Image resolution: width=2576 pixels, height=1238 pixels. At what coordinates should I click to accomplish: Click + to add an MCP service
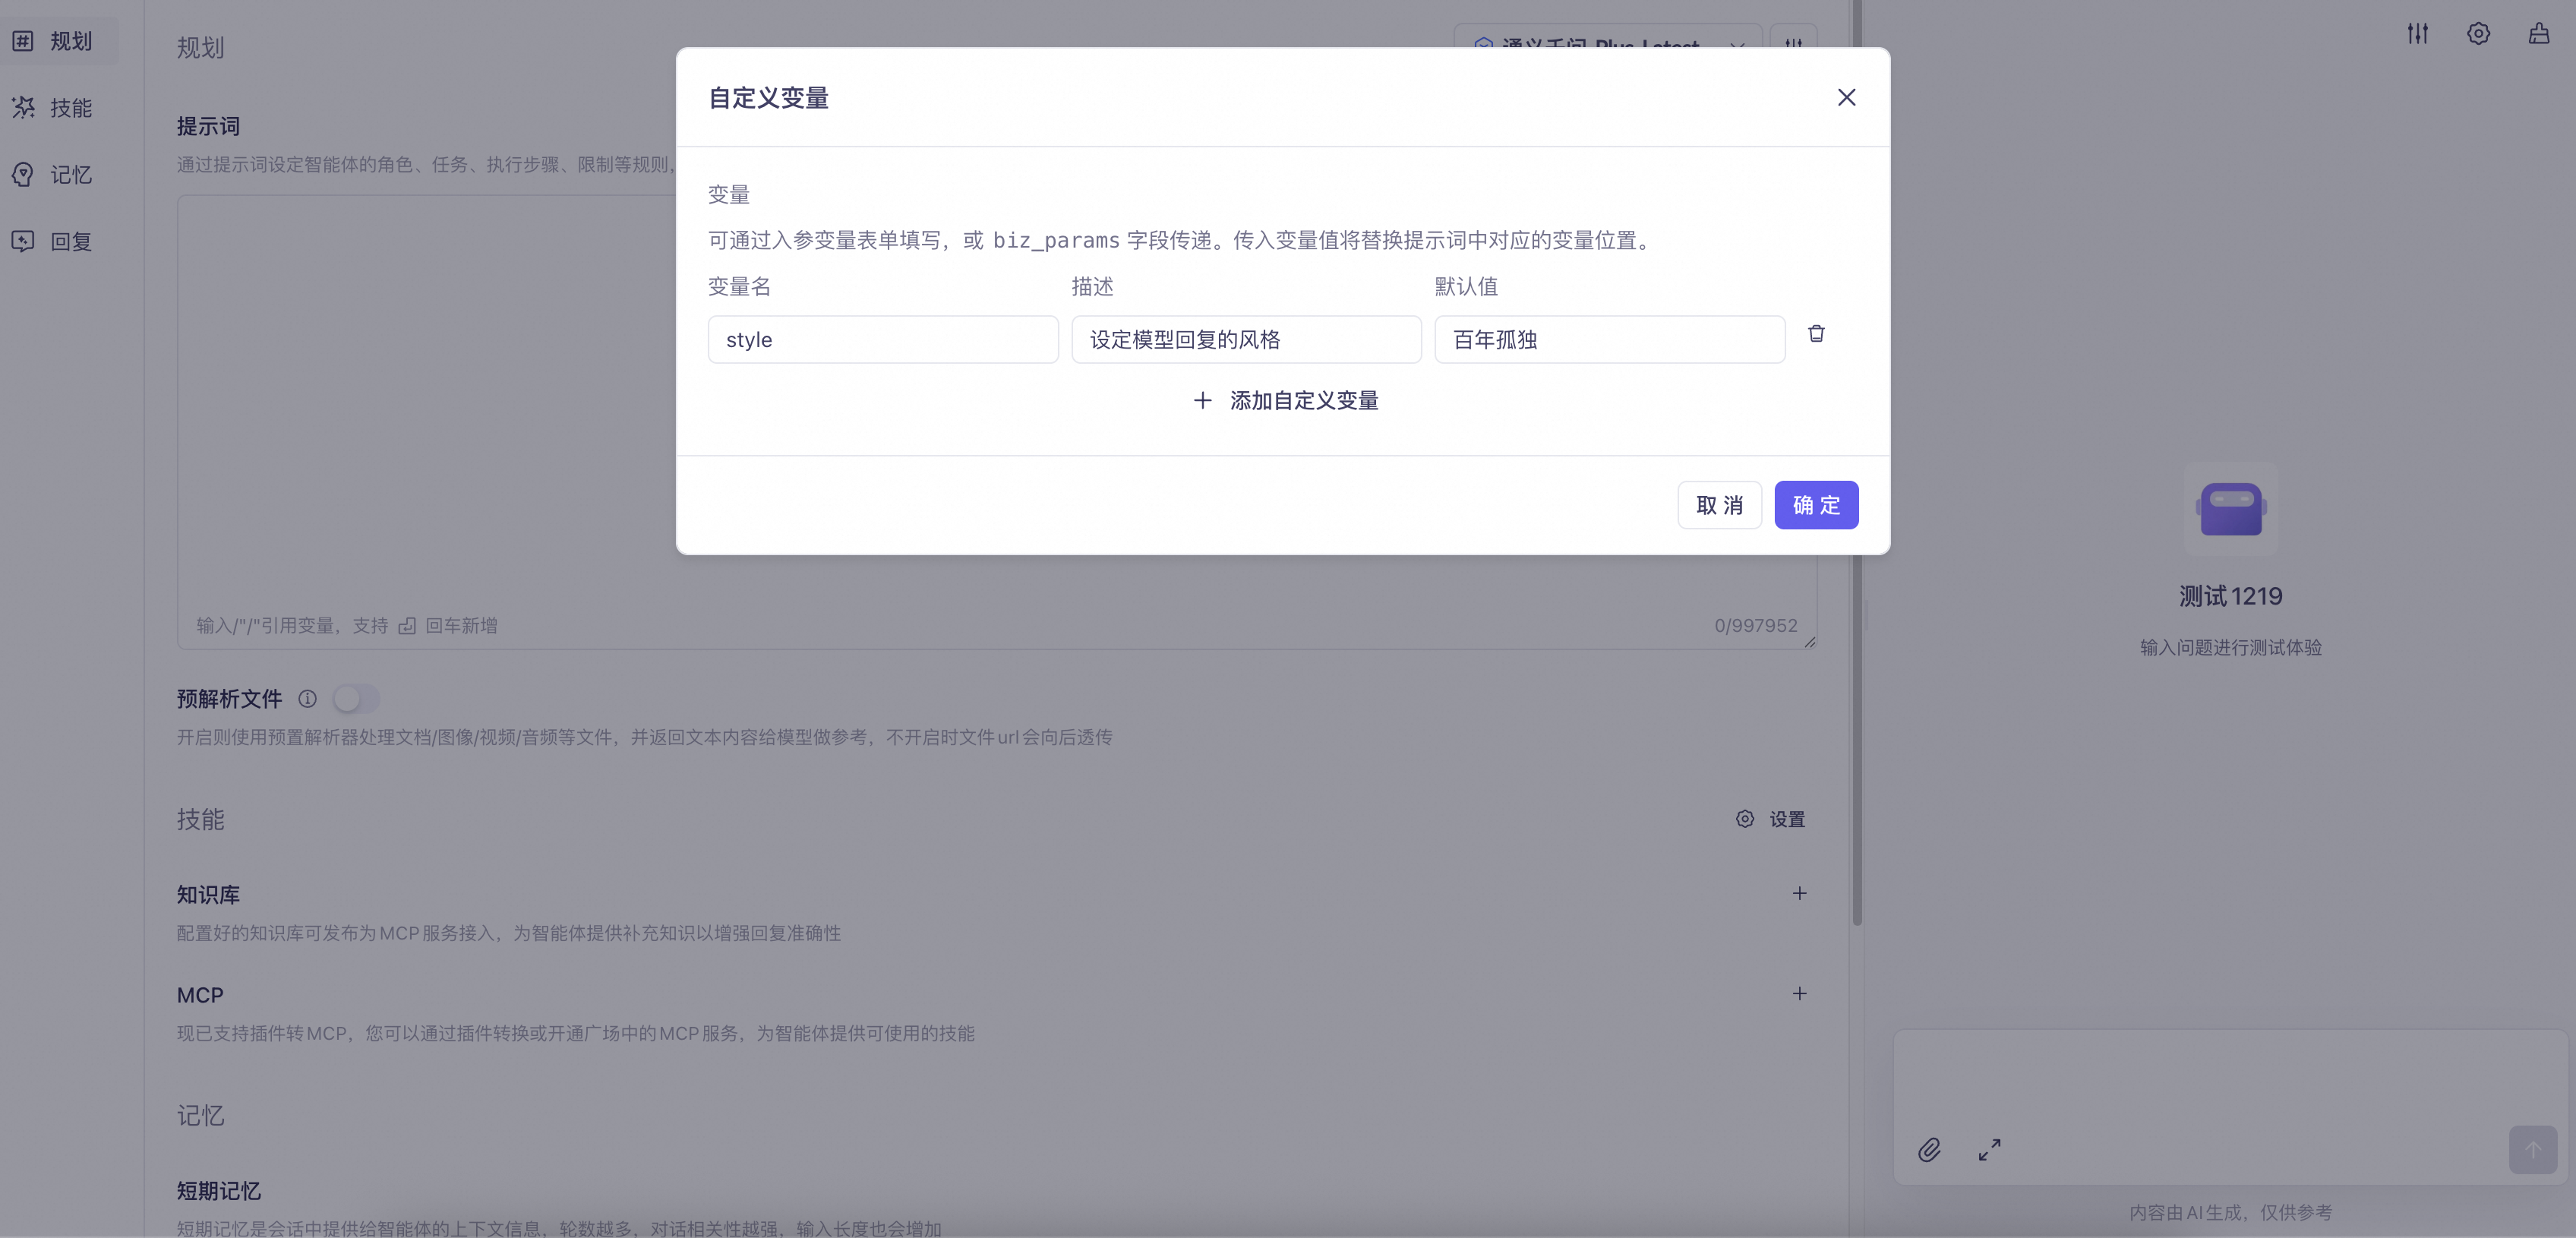(x=1800, y=993)
